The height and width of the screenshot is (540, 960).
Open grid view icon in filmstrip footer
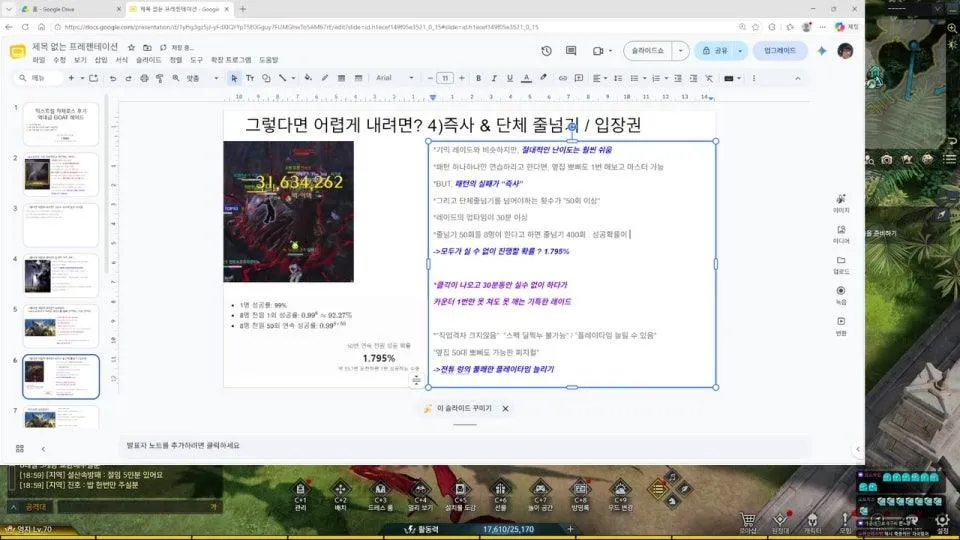20,449
